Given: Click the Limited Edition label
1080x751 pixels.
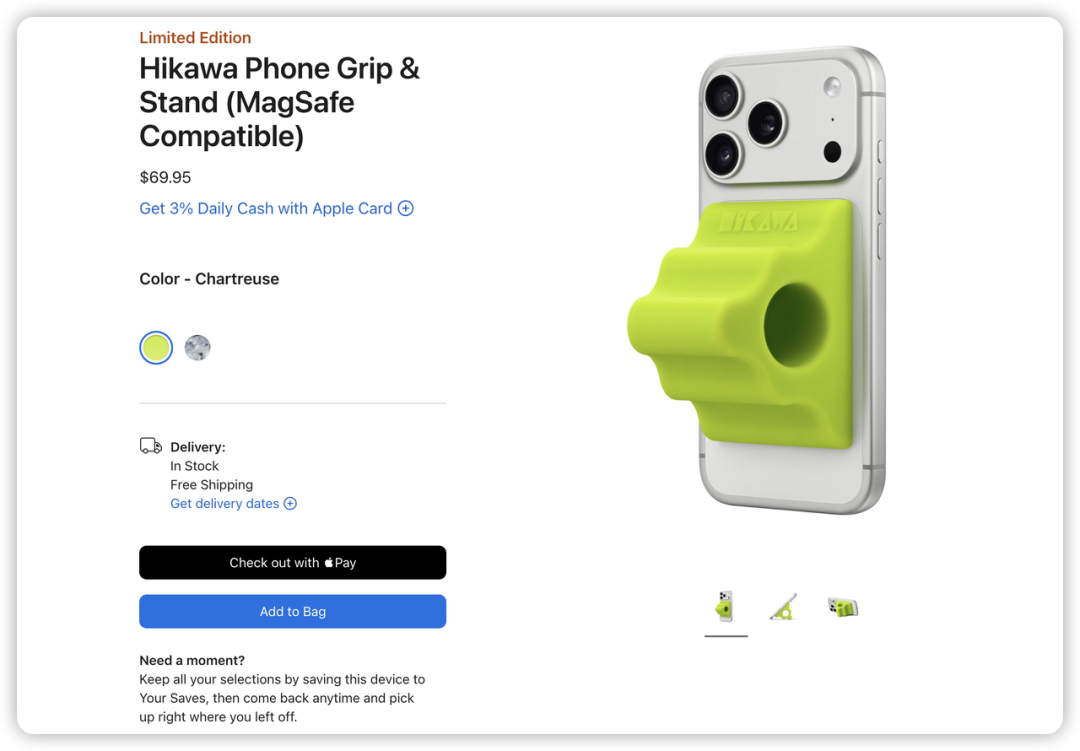Looking at the screenshot, I should point(195,37).
